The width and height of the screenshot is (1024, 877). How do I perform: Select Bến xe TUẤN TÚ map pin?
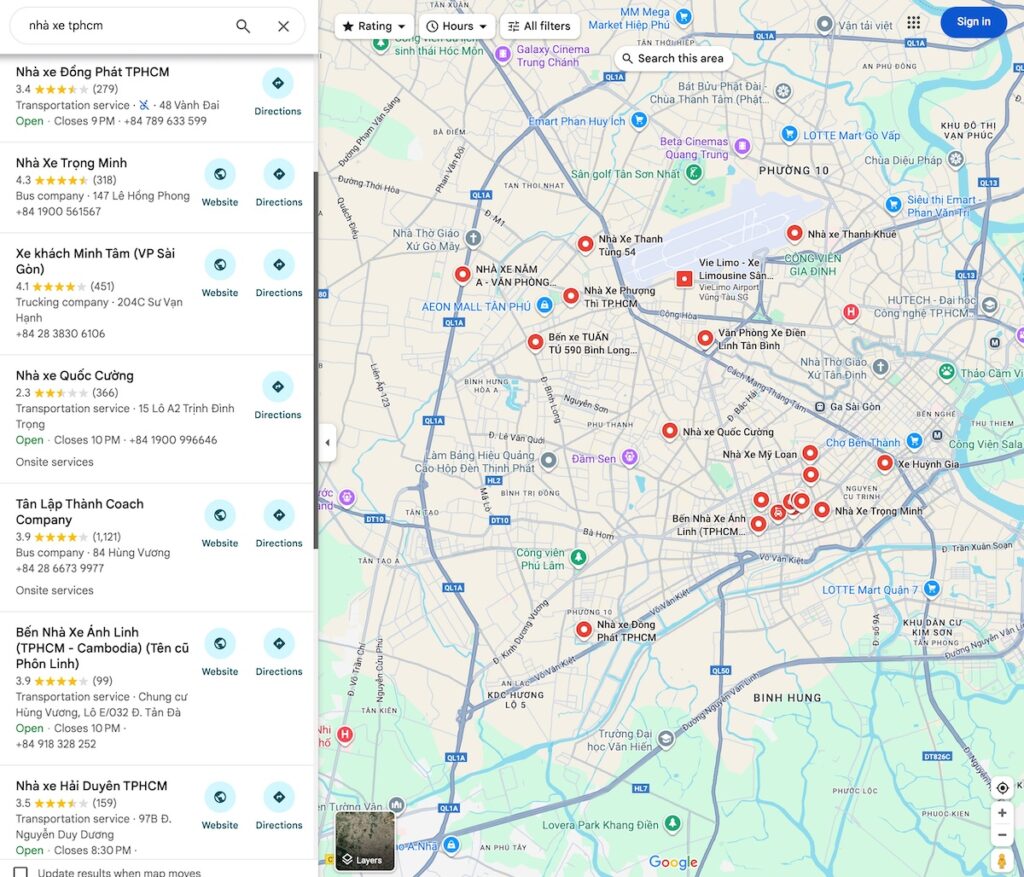tap(536, 342)
